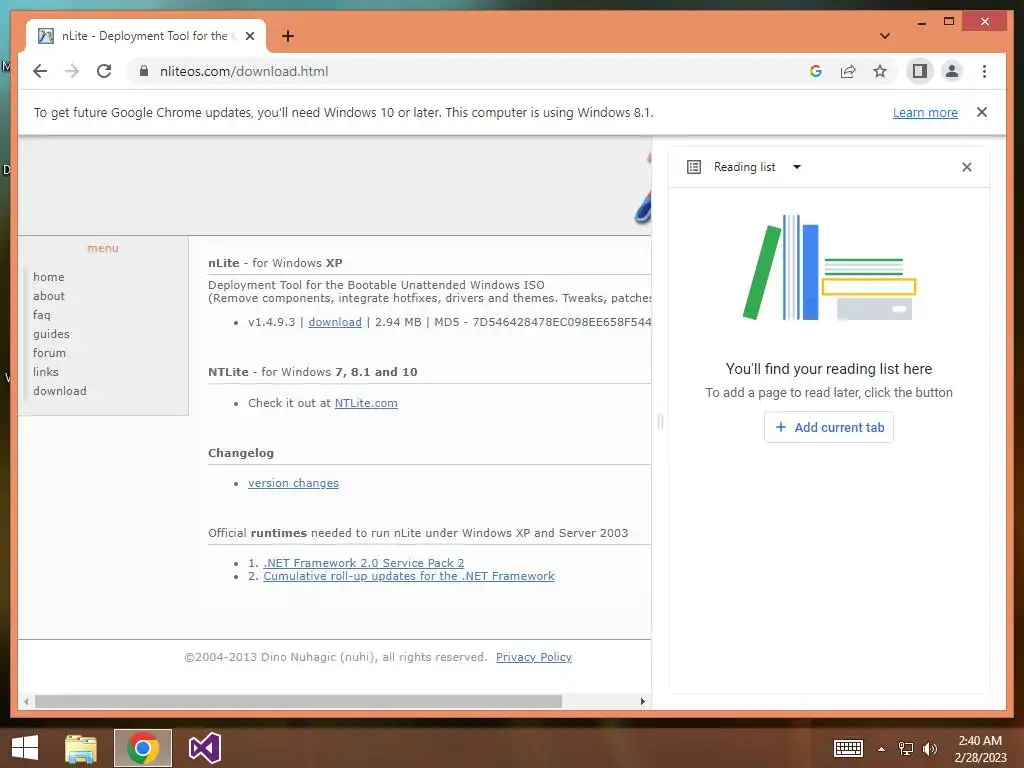The width and height of the screenshot is (1024, 768).
Task: Open the tab search chevron
Action: (885, 36)
